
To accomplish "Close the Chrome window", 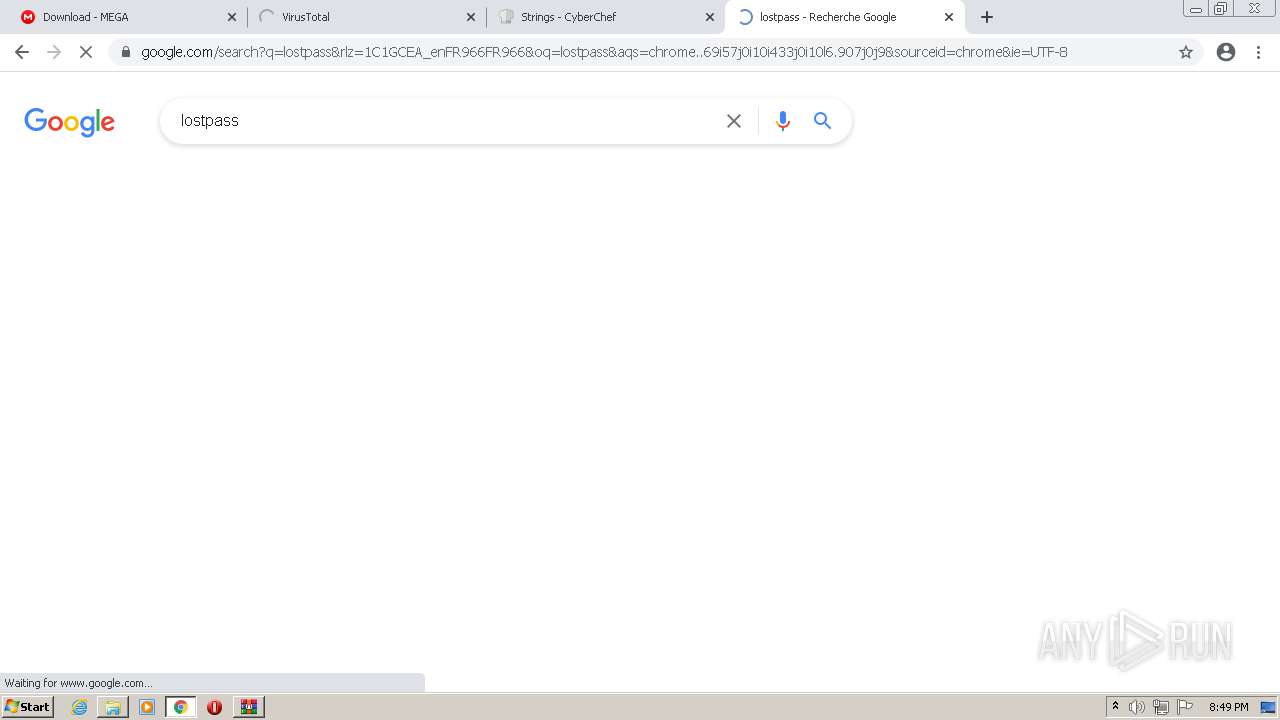I will (1254, 9).
